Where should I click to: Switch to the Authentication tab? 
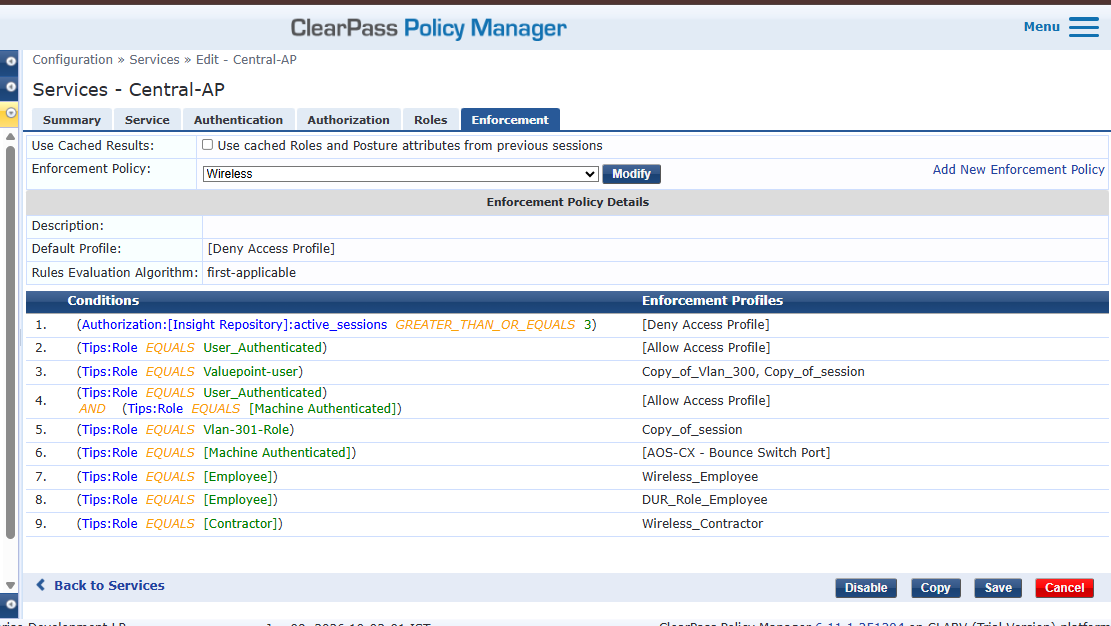[x=238, y=120]
